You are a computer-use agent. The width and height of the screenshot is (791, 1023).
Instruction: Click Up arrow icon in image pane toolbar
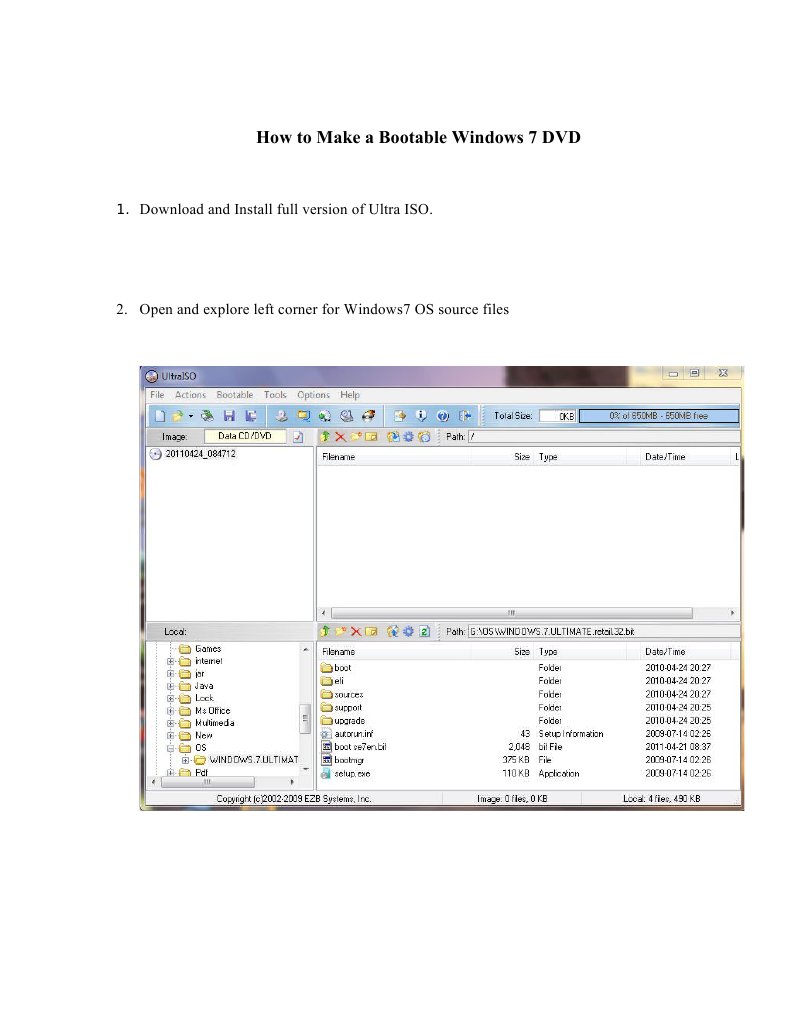[325, 436]
